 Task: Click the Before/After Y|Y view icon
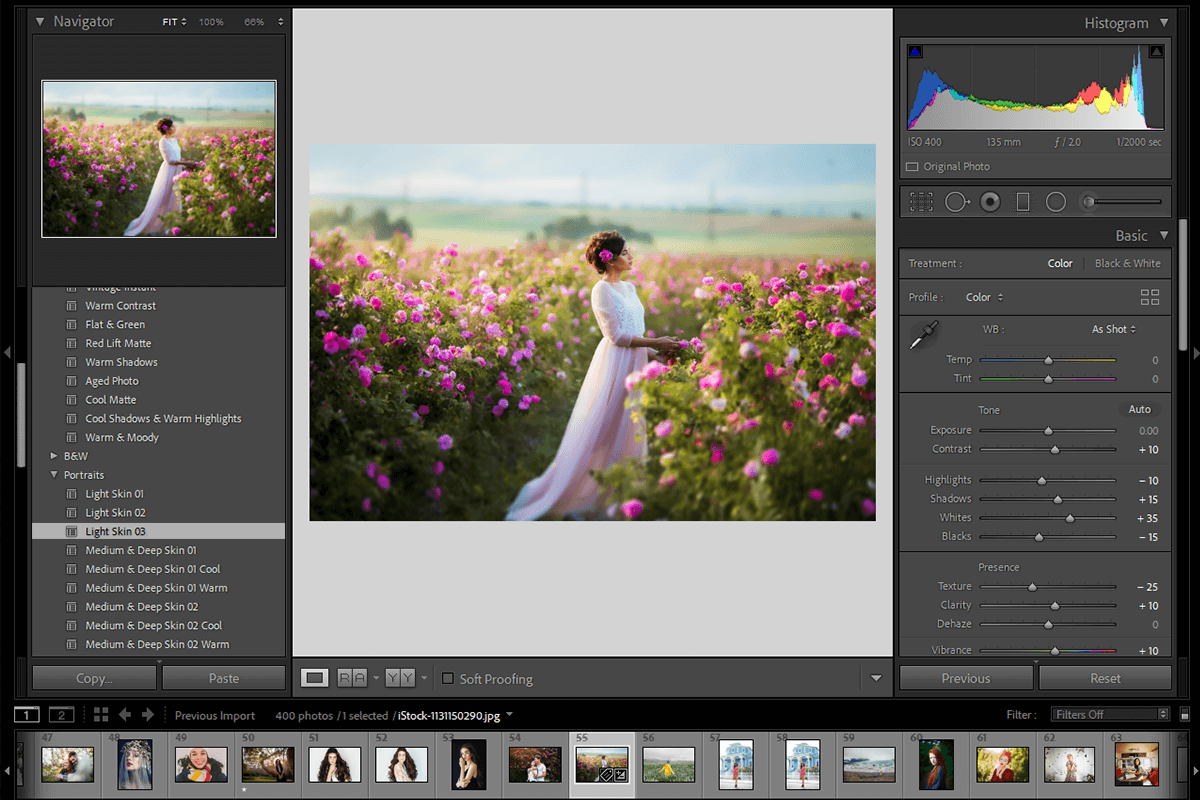click(400, 678)
